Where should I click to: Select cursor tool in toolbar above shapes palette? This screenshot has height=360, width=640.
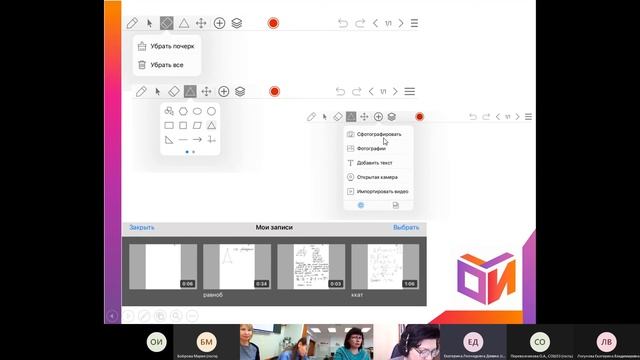click(158, 92)
